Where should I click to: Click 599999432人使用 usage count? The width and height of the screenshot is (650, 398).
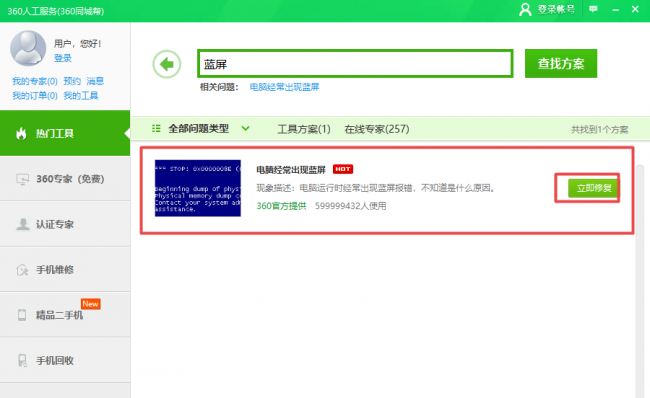pos(351,206)
